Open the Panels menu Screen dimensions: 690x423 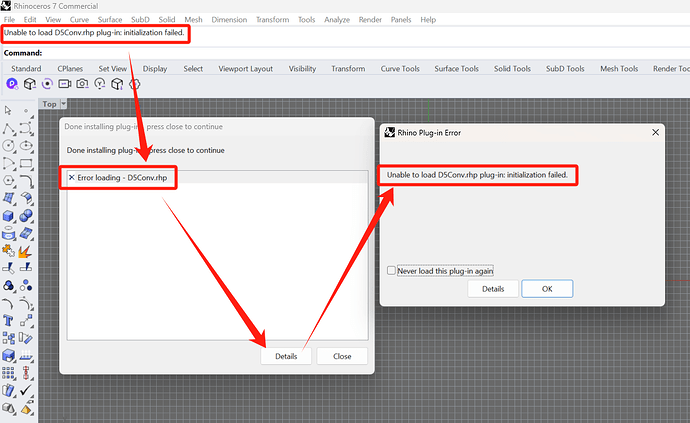(x=400, y=20)
